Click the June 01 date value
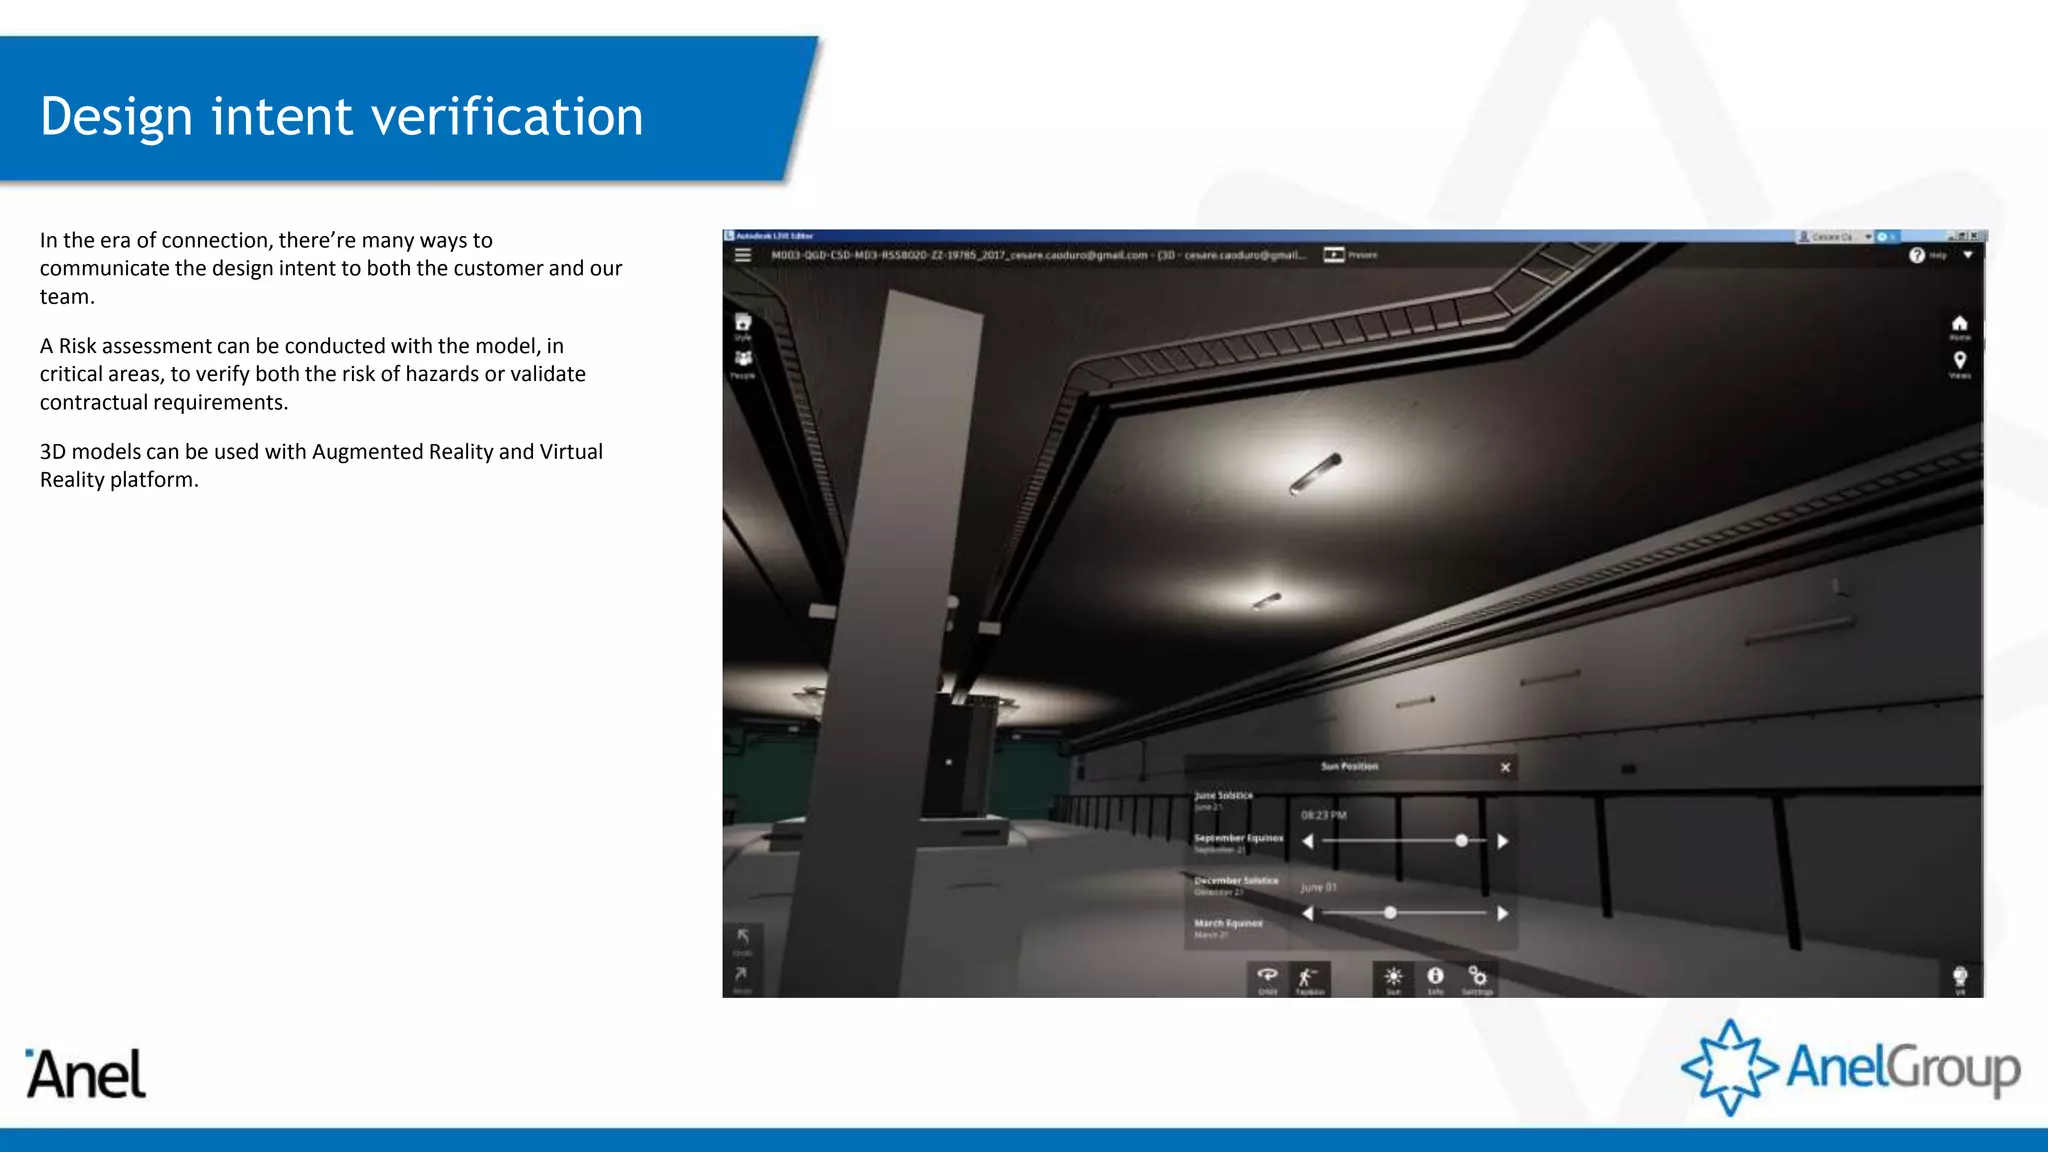Viewport: 2048px width, 1152px height. coord(1318,887)
